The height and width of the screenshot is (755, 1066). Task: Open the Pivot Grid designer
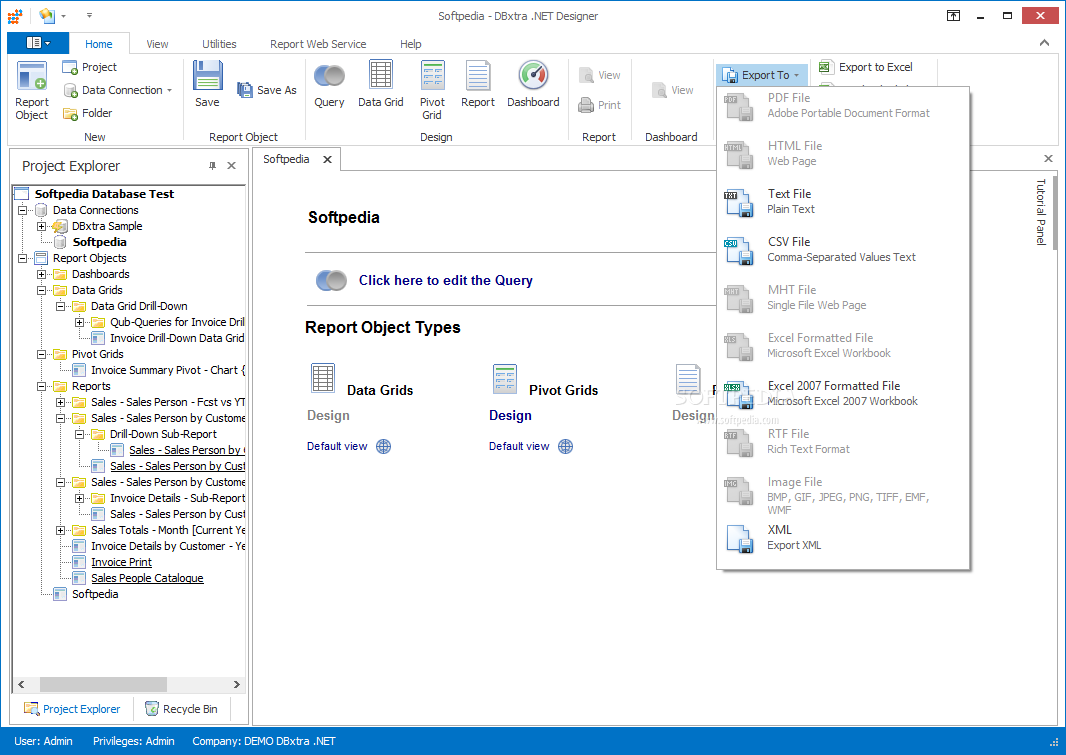point(432,90)
